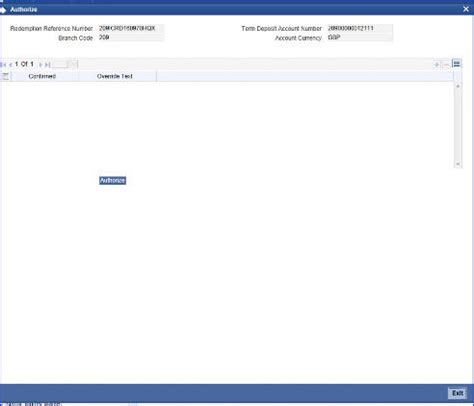The width and height of the screenshot is (474, 406).
Task: Jump to last page of records
Action: (47, 64)
